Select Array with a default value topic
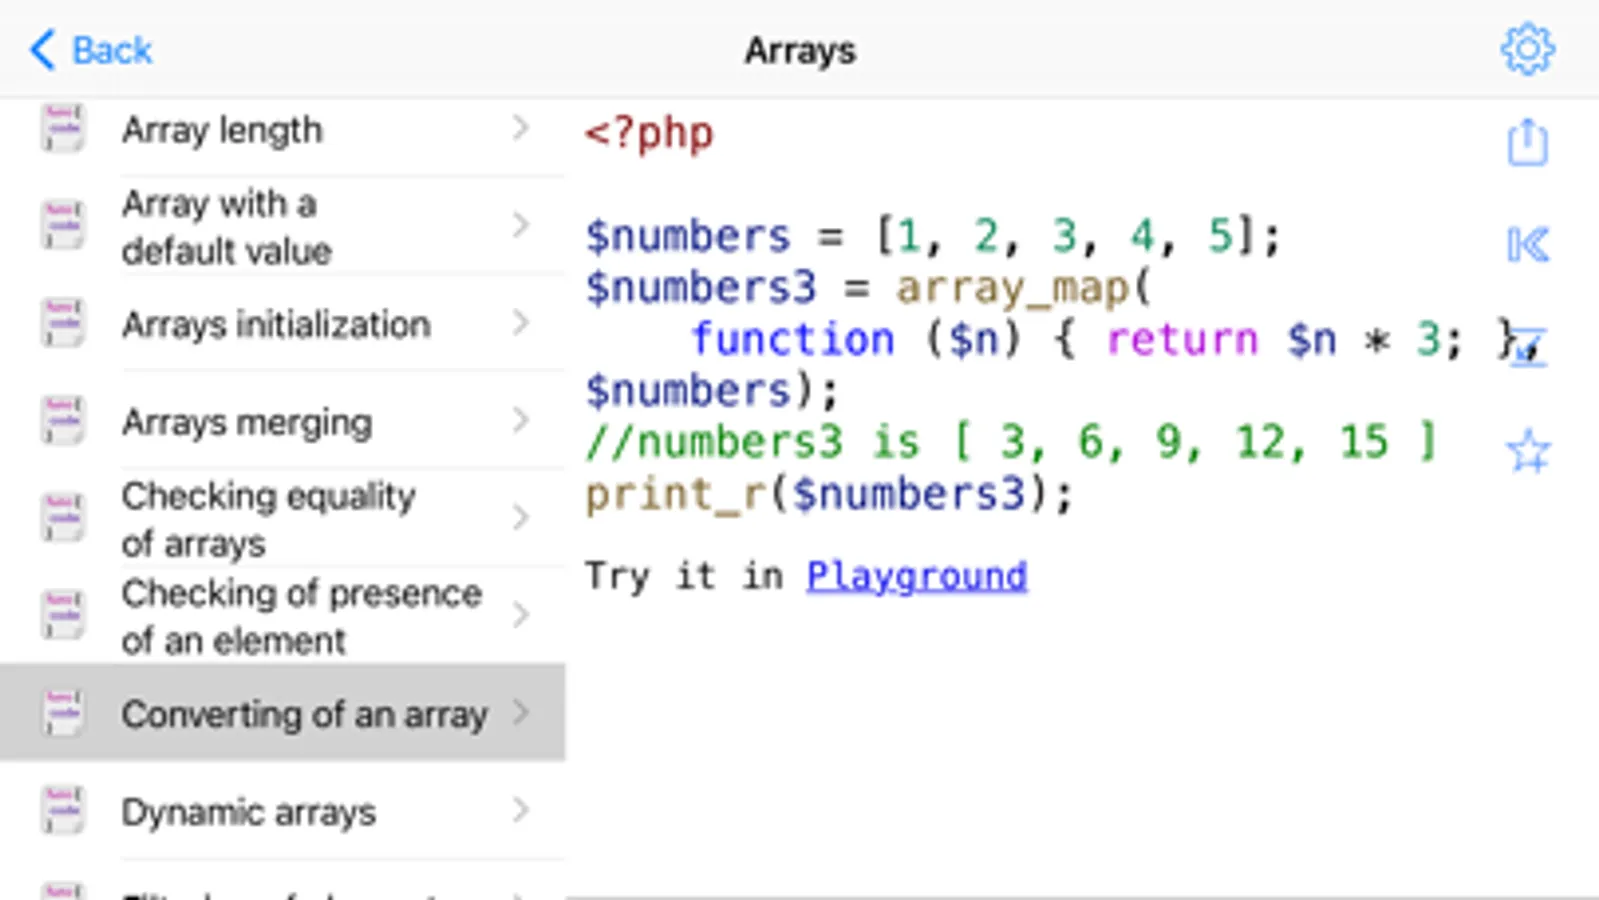 pyautogui.click(x=283, y=226)
